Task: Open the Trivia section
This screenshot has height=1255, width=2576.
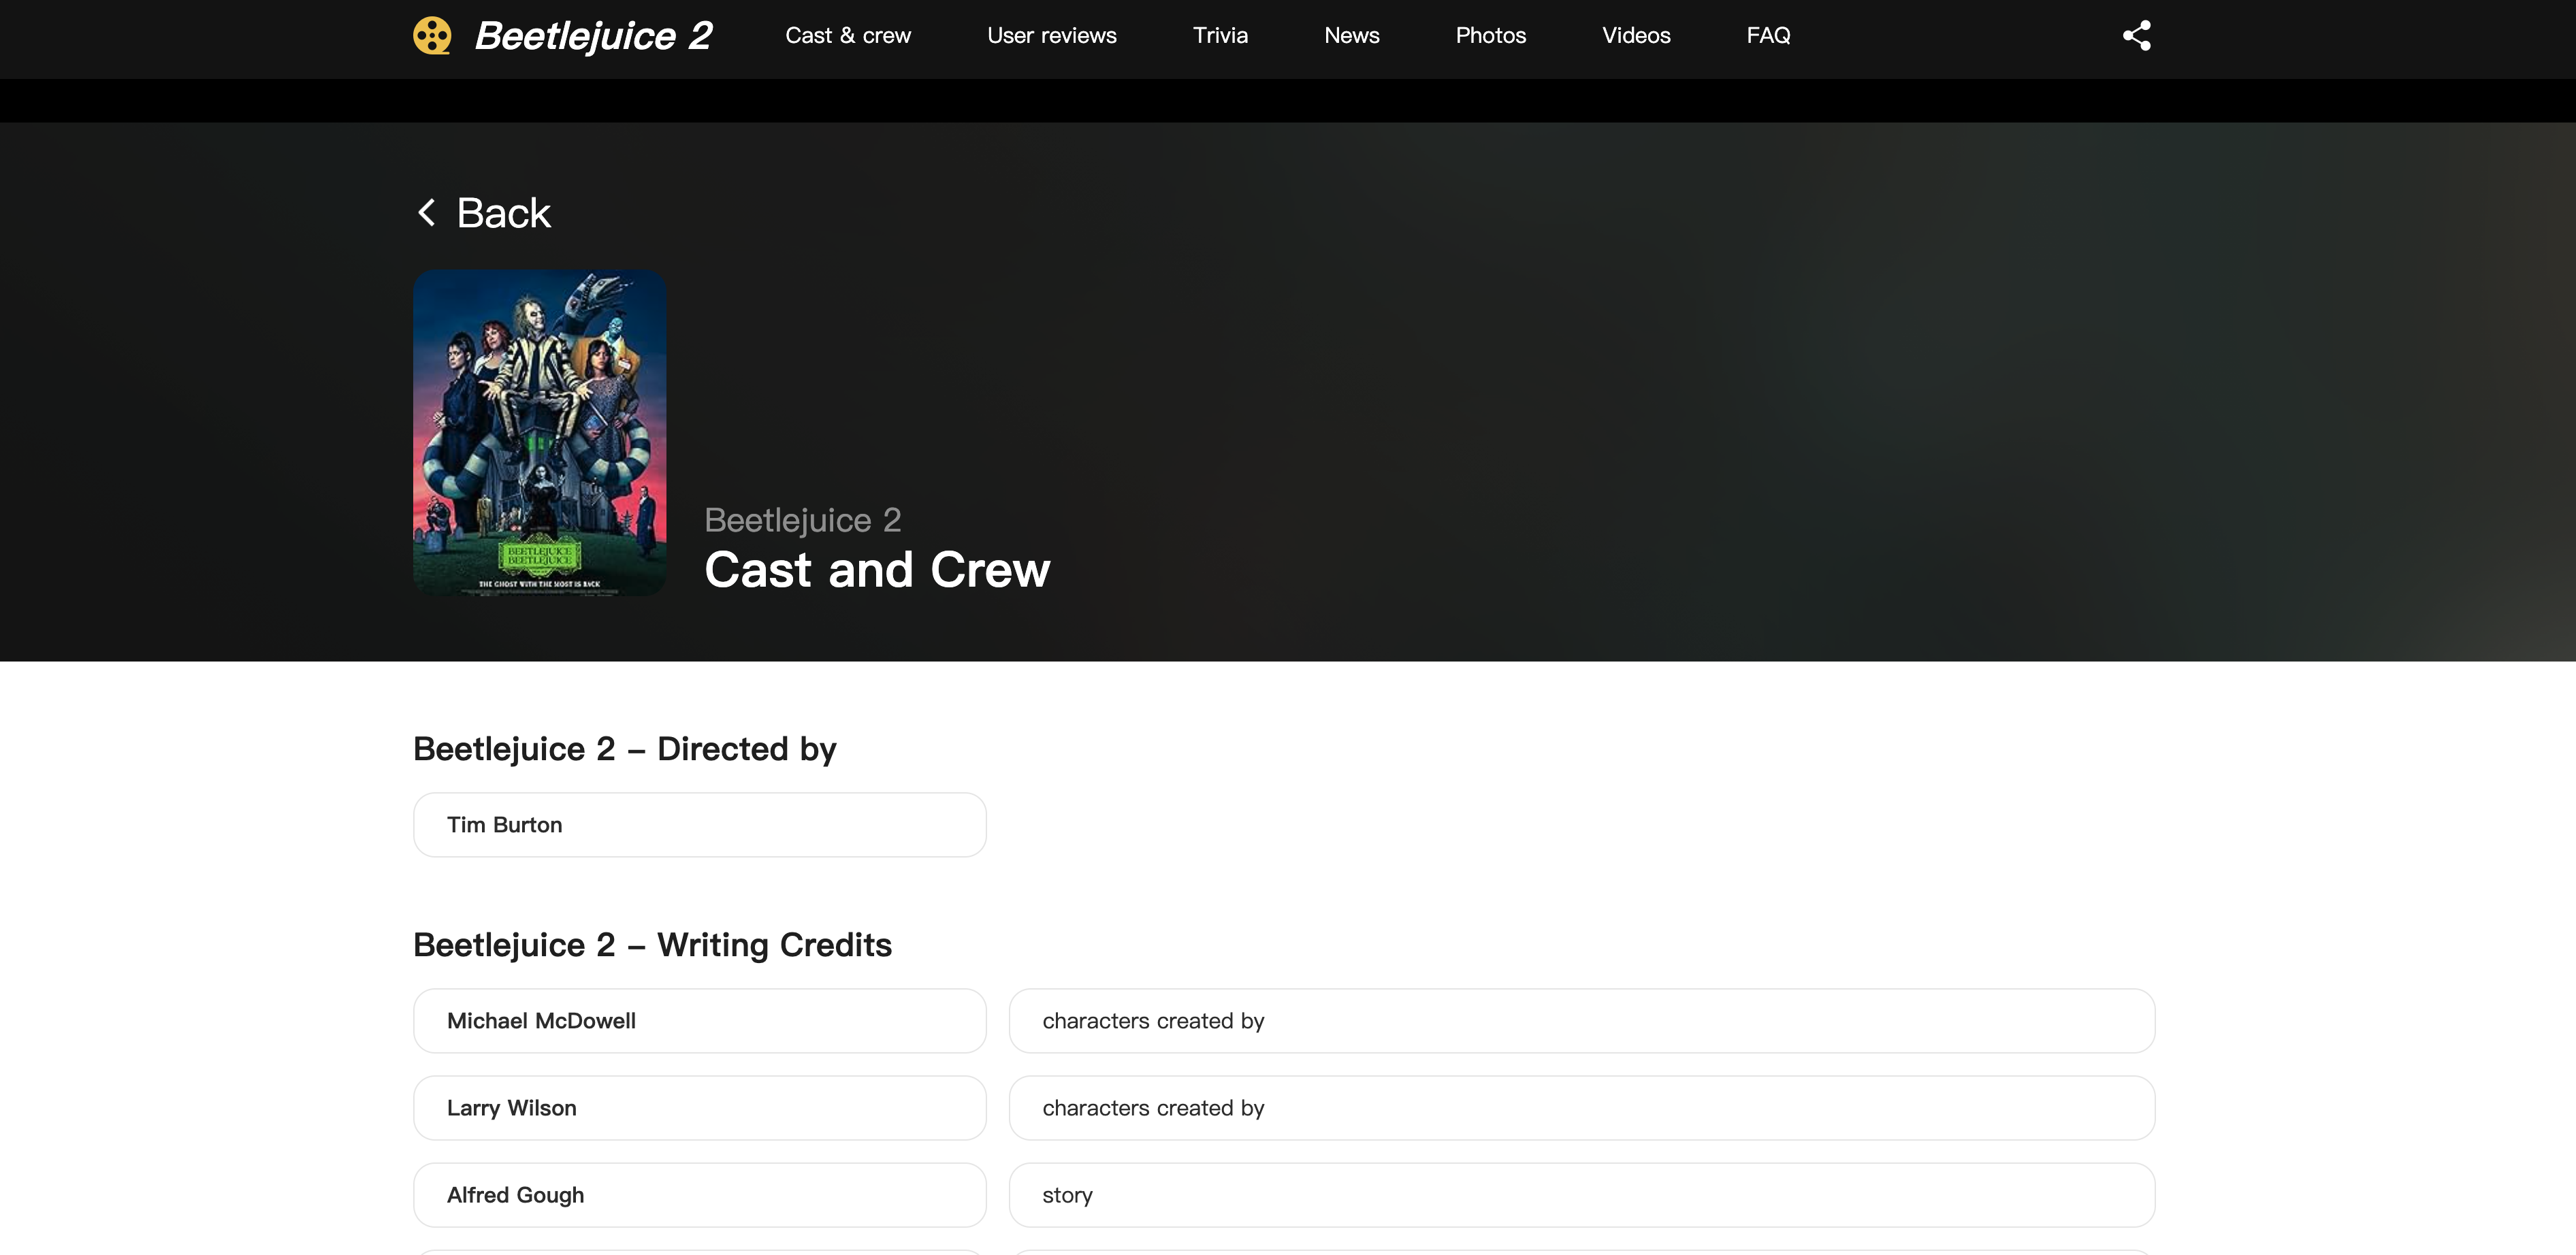Action: (1220, 36)
